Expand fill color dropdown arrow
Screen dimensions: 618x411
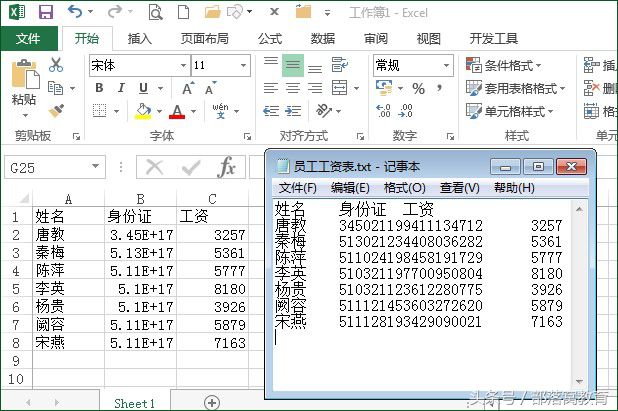pyautogui.click(x=159, y=112)
